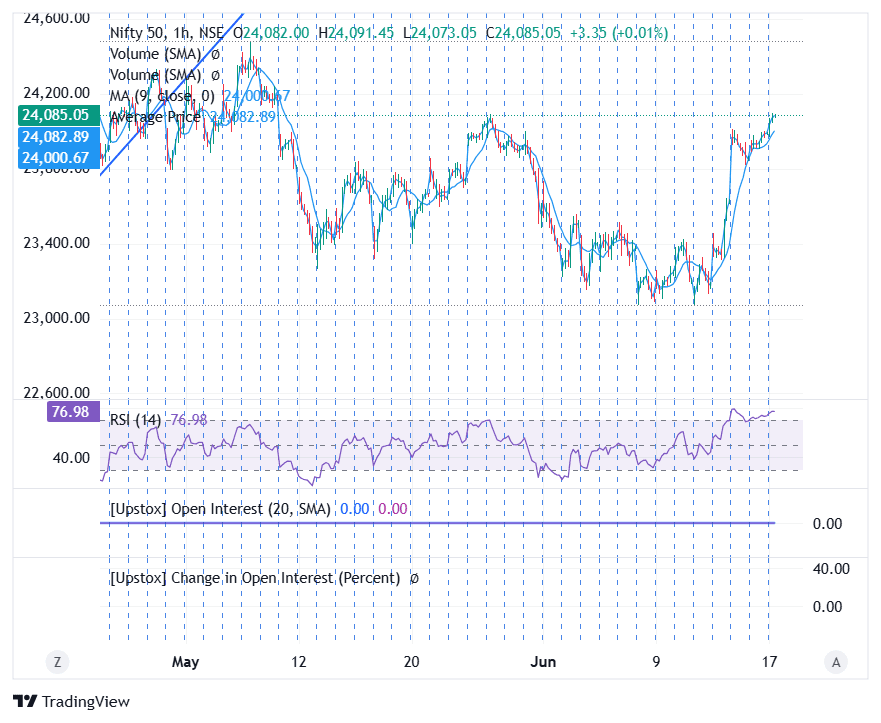Click the 40.00 Change in OI axis label
This screenshot has height=723, width=881.
click(831, 569)
